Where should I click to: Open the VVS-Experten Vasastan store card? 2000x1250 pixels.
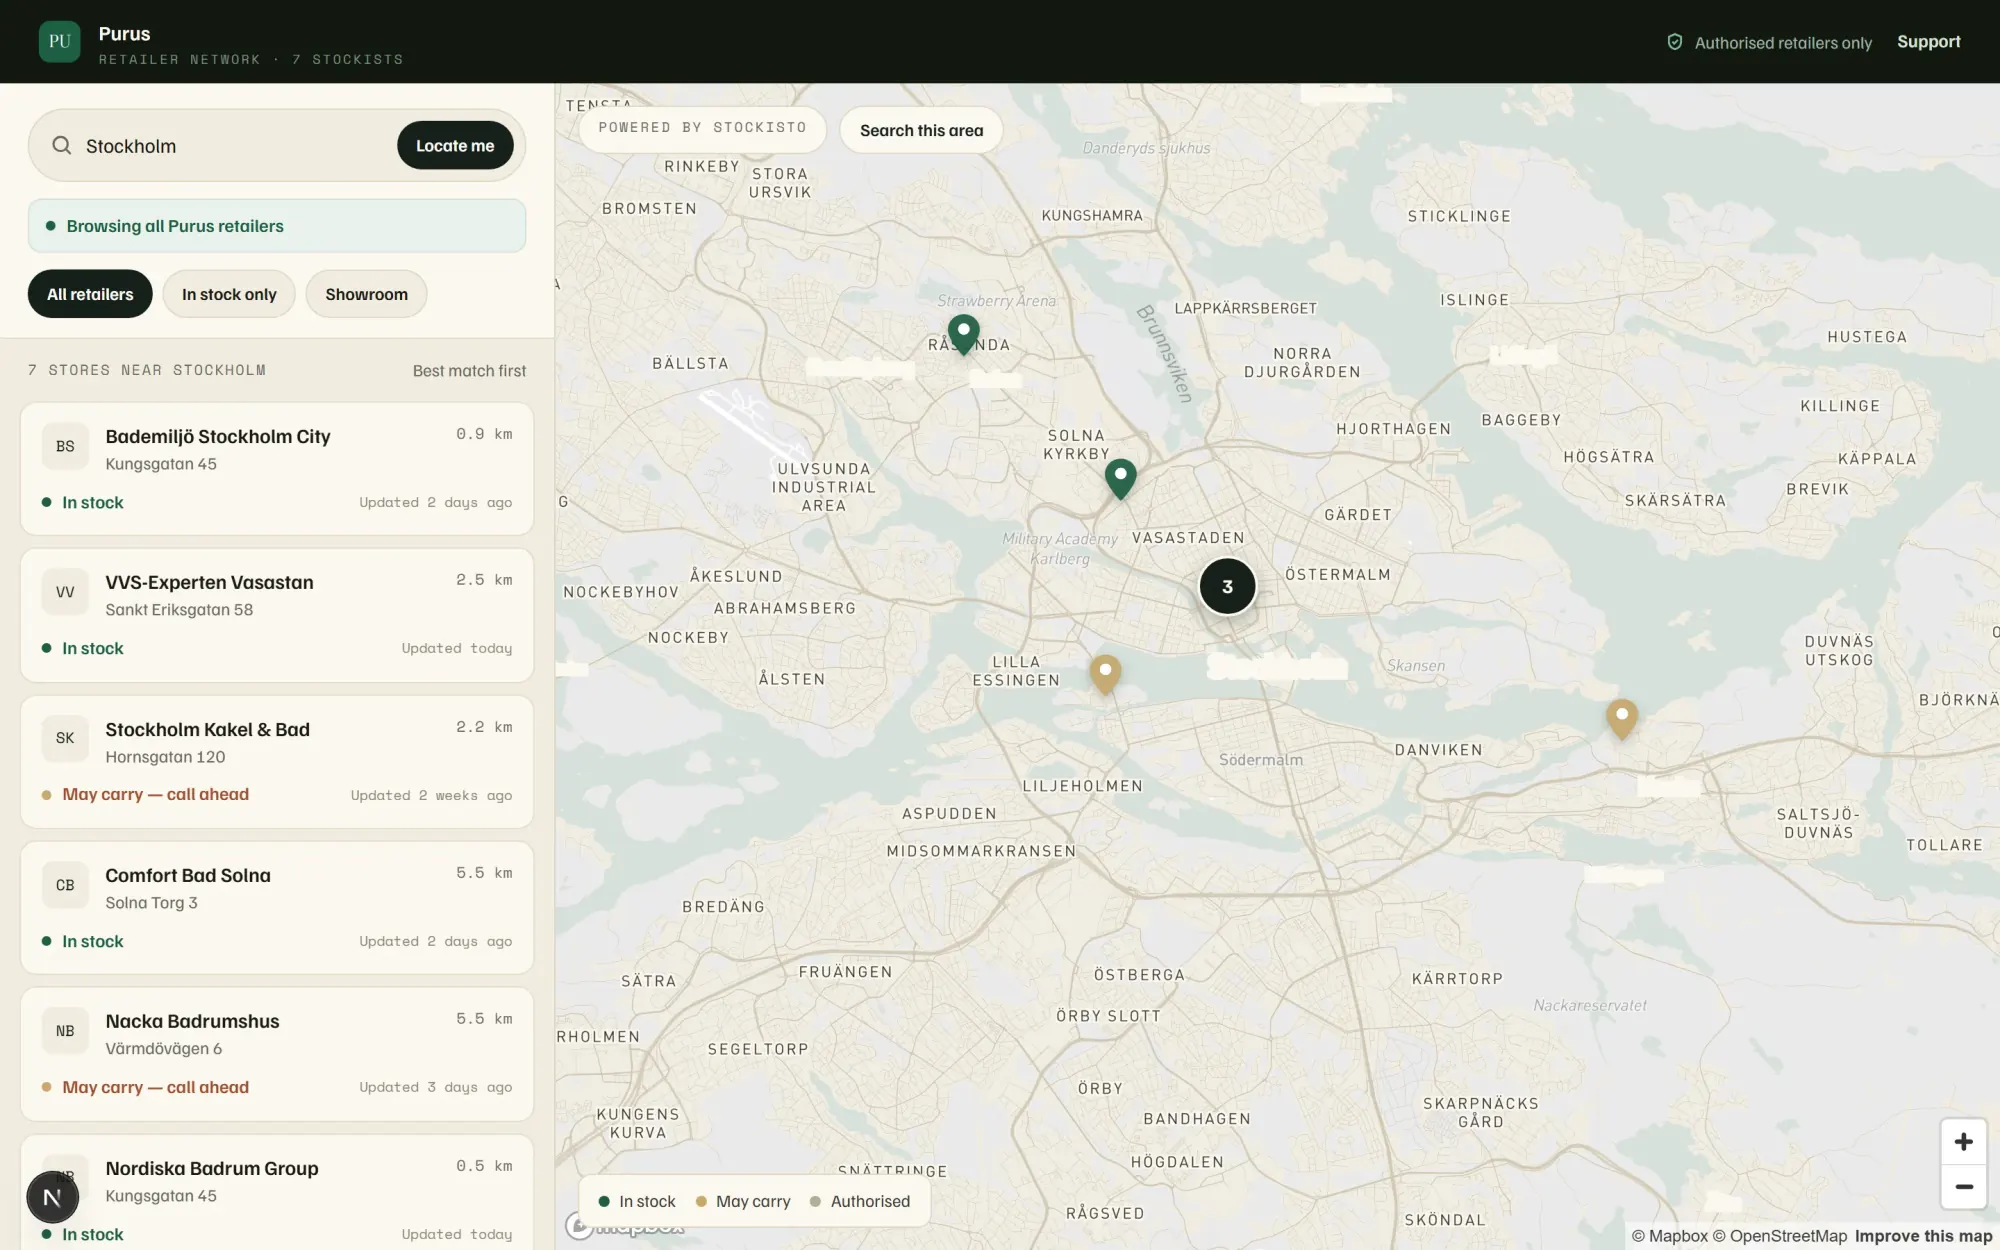(x=277, y=615)
